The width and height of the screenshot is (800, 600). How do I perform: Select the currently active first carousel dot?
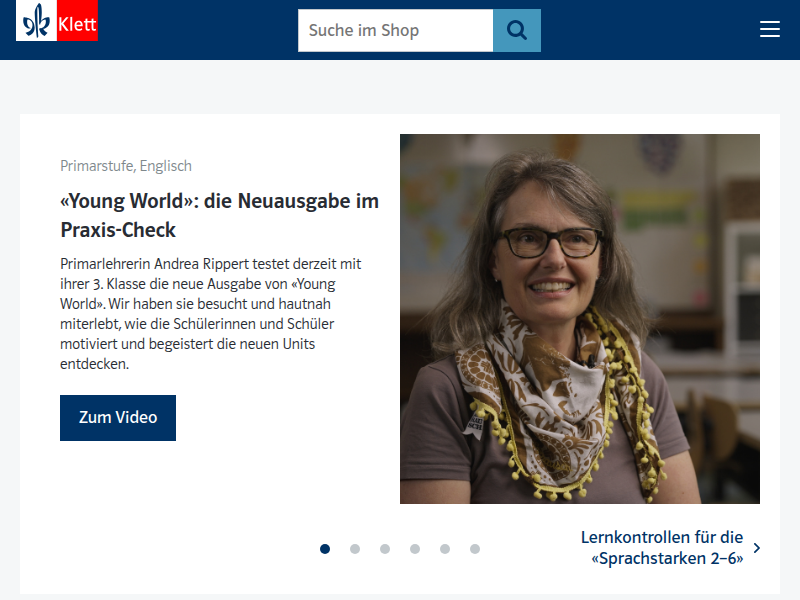coord(324,548)
